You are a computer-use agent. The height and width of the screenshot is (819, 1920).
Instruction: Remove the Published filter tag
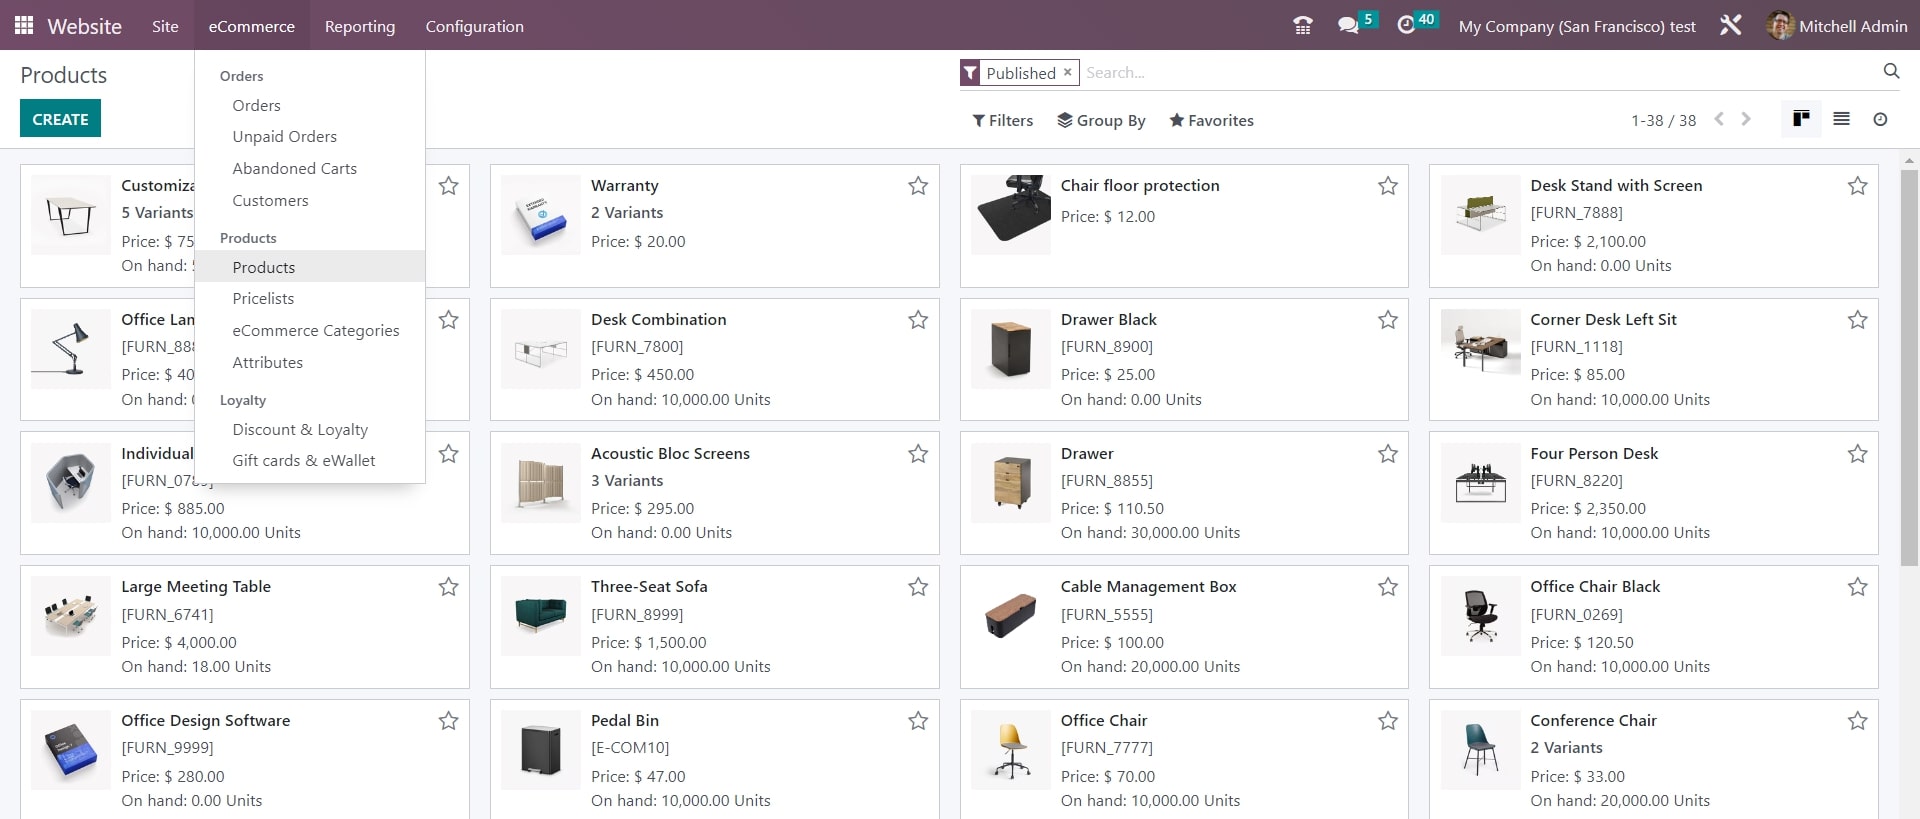pyautogui.click(x=1067, y=72)
